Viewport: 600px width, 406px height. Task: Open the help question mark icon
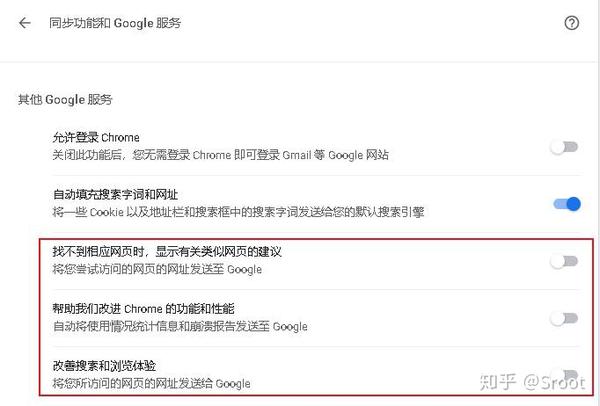pos(572,23)
